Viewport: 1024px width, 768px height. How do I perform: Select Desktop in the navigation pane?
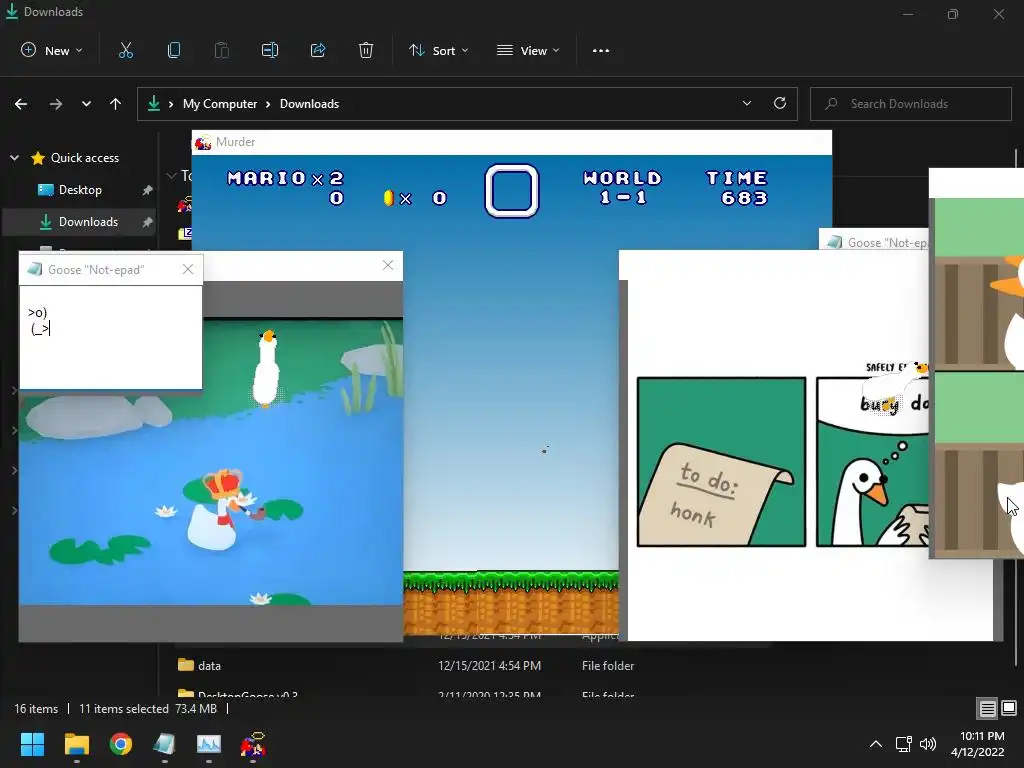click(x=80, y=189)
